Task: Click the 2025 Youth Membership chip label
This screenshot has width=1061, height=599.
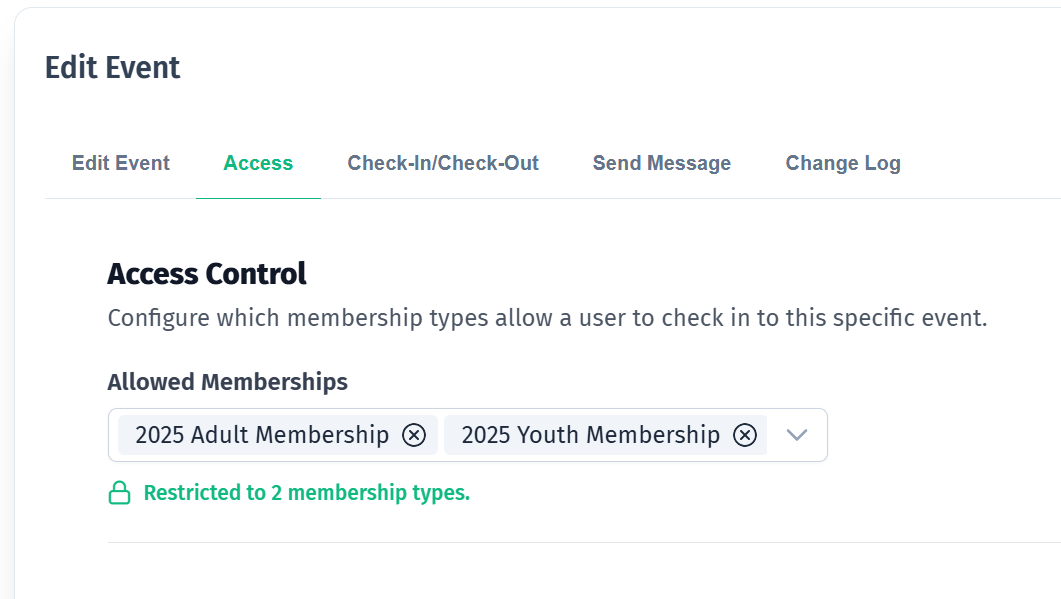Action: (590, 435)
